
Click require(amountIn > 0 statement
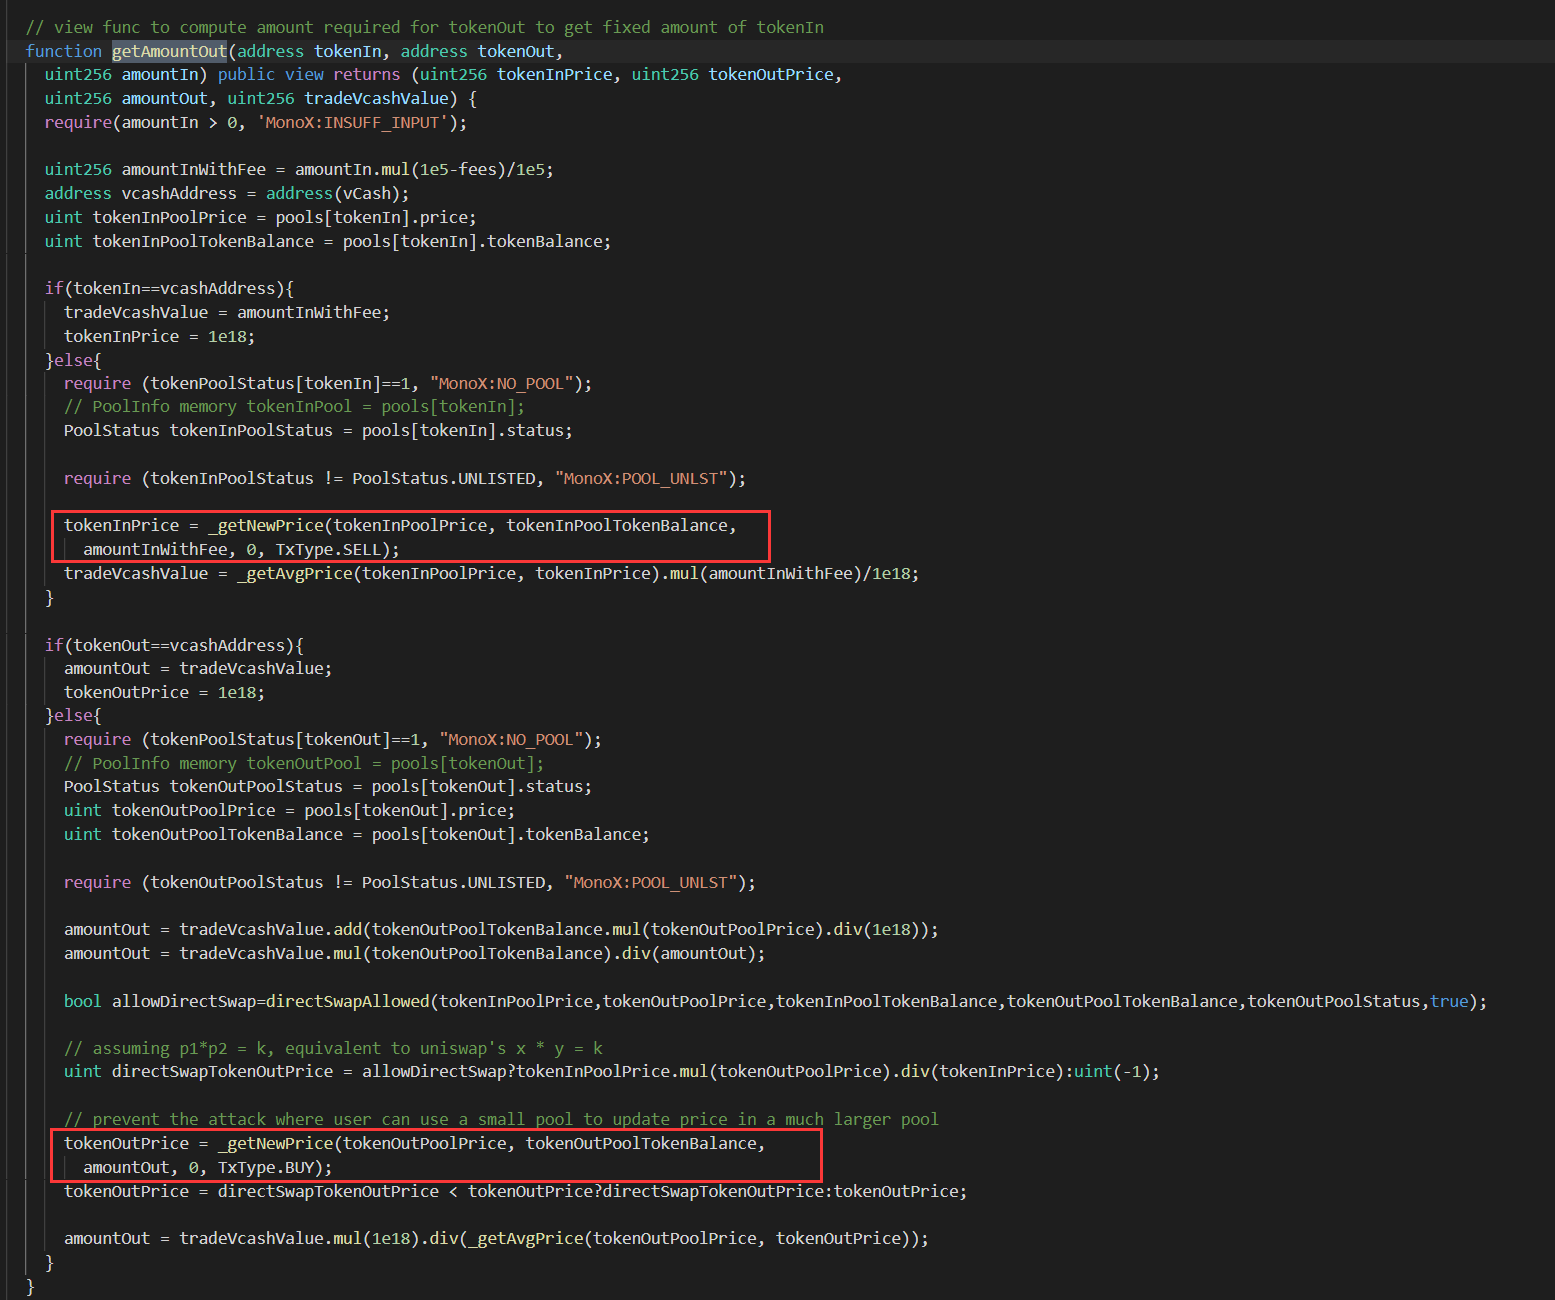click(255, 122)
